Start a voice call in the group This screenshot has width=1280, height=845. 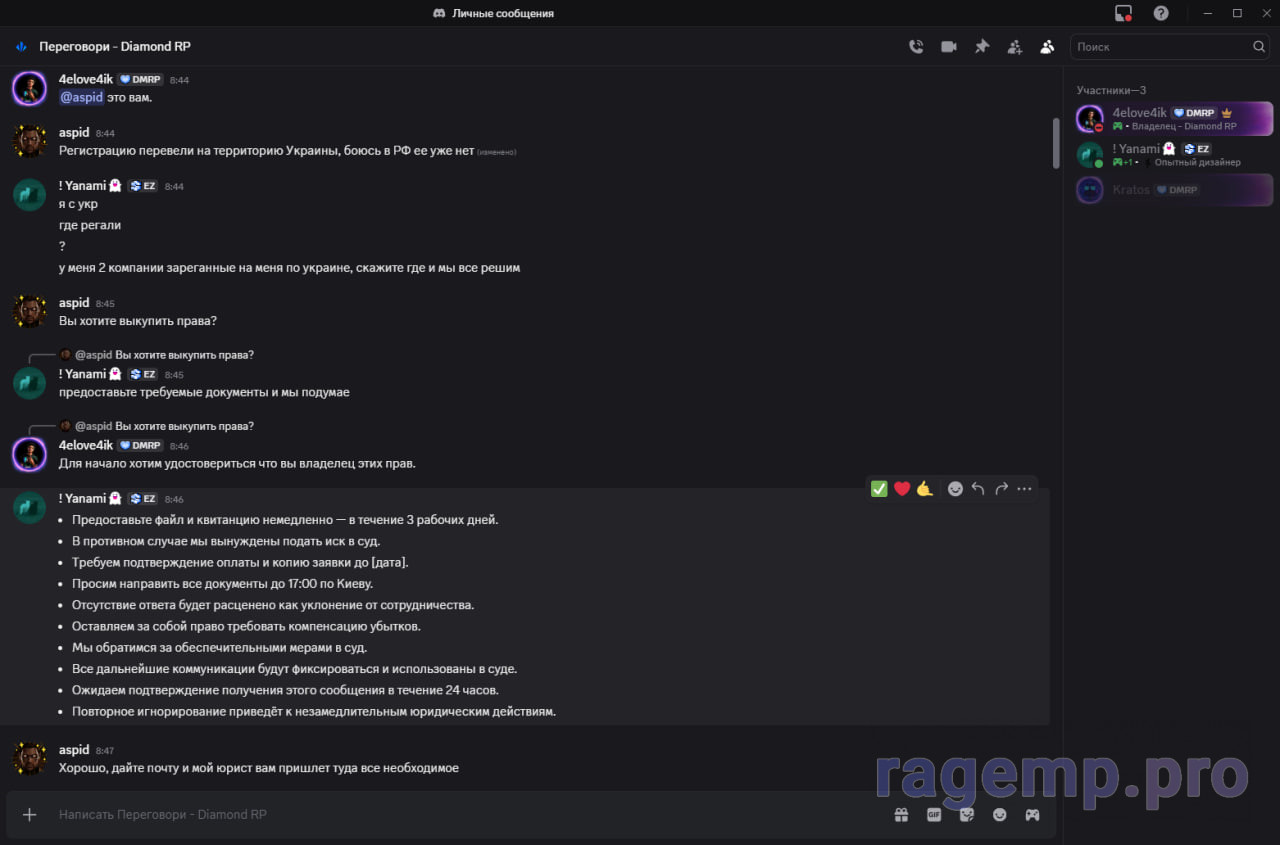915,47
